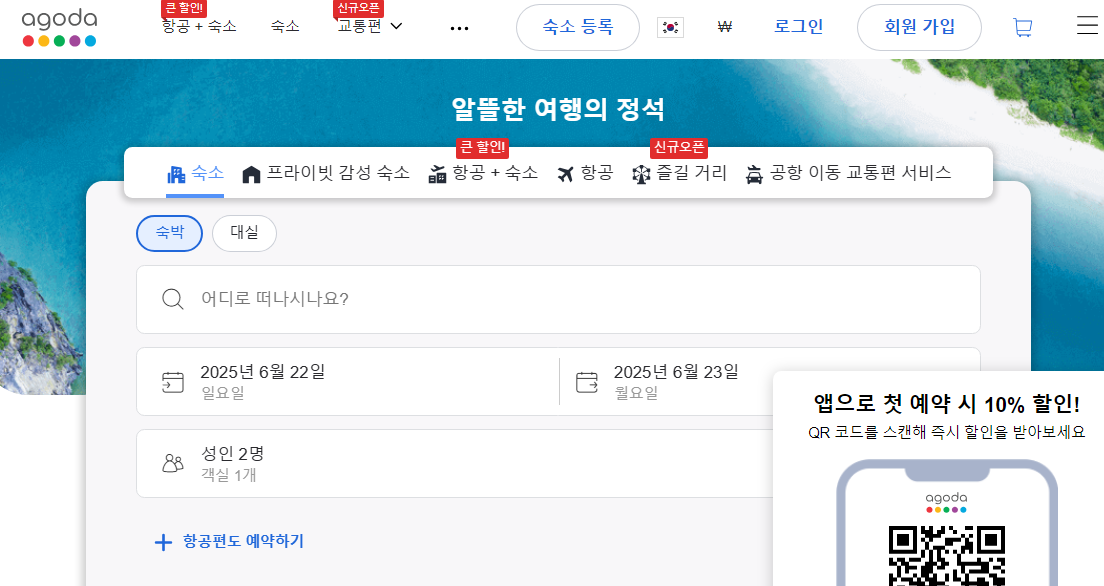
Task: Click the 어디로 떠나시나요? destination field
Action: (558, 299)
